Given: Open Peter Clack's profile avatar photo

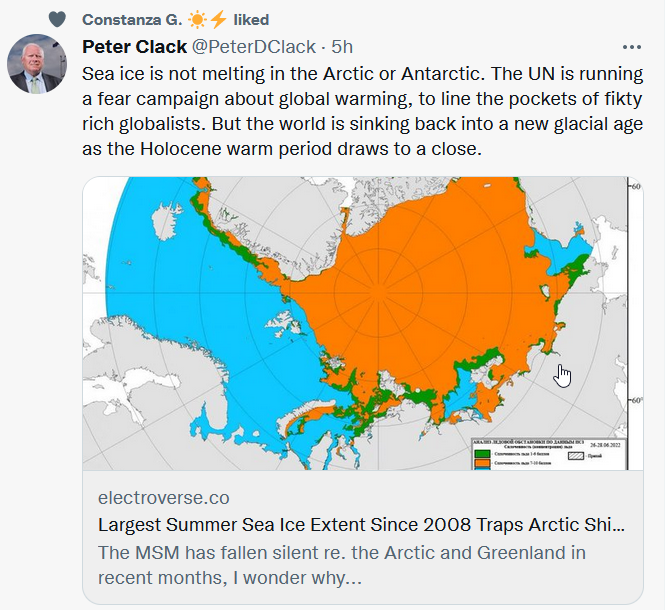Looking at the screenshot, I should tap(37, 64).
